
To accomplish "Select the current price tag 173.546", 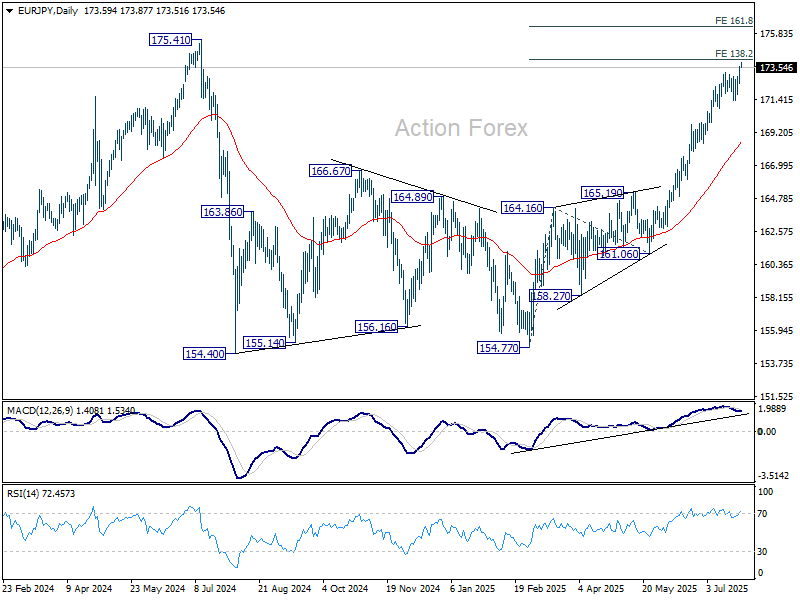I will 776,67.
